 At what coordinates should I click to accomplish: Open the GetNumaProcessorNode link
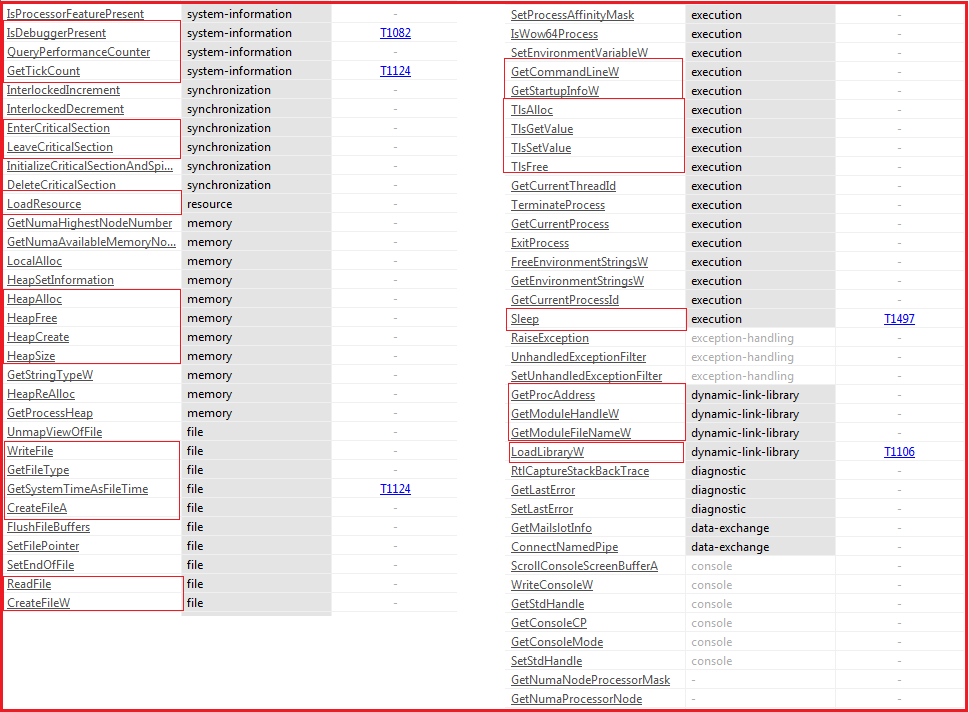[x=577, y=699]
